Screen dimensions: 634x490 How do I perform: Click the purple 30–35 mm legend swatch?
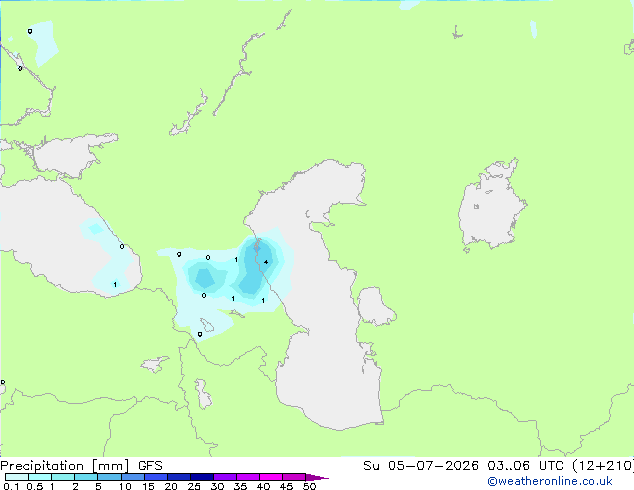pos(224,477)
